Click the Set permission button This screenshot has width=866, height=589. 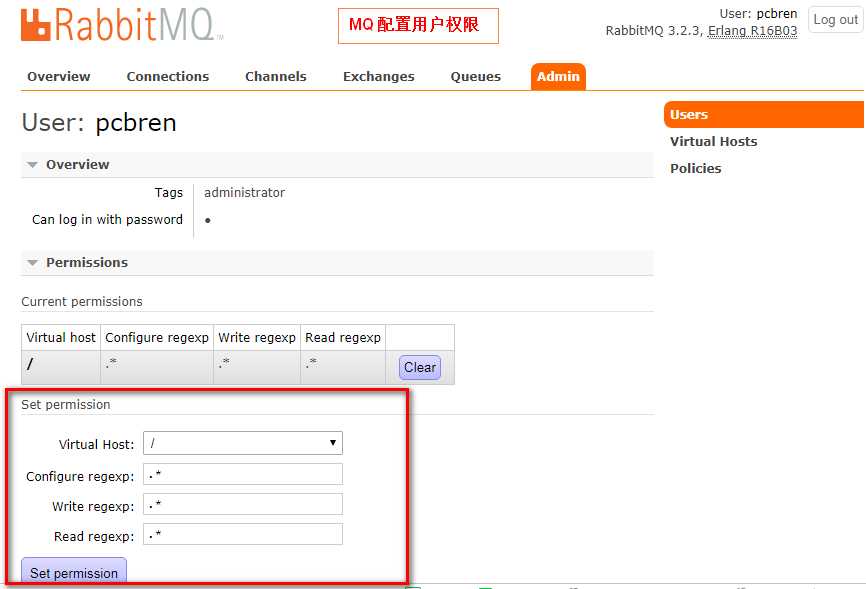coord(74,572)
